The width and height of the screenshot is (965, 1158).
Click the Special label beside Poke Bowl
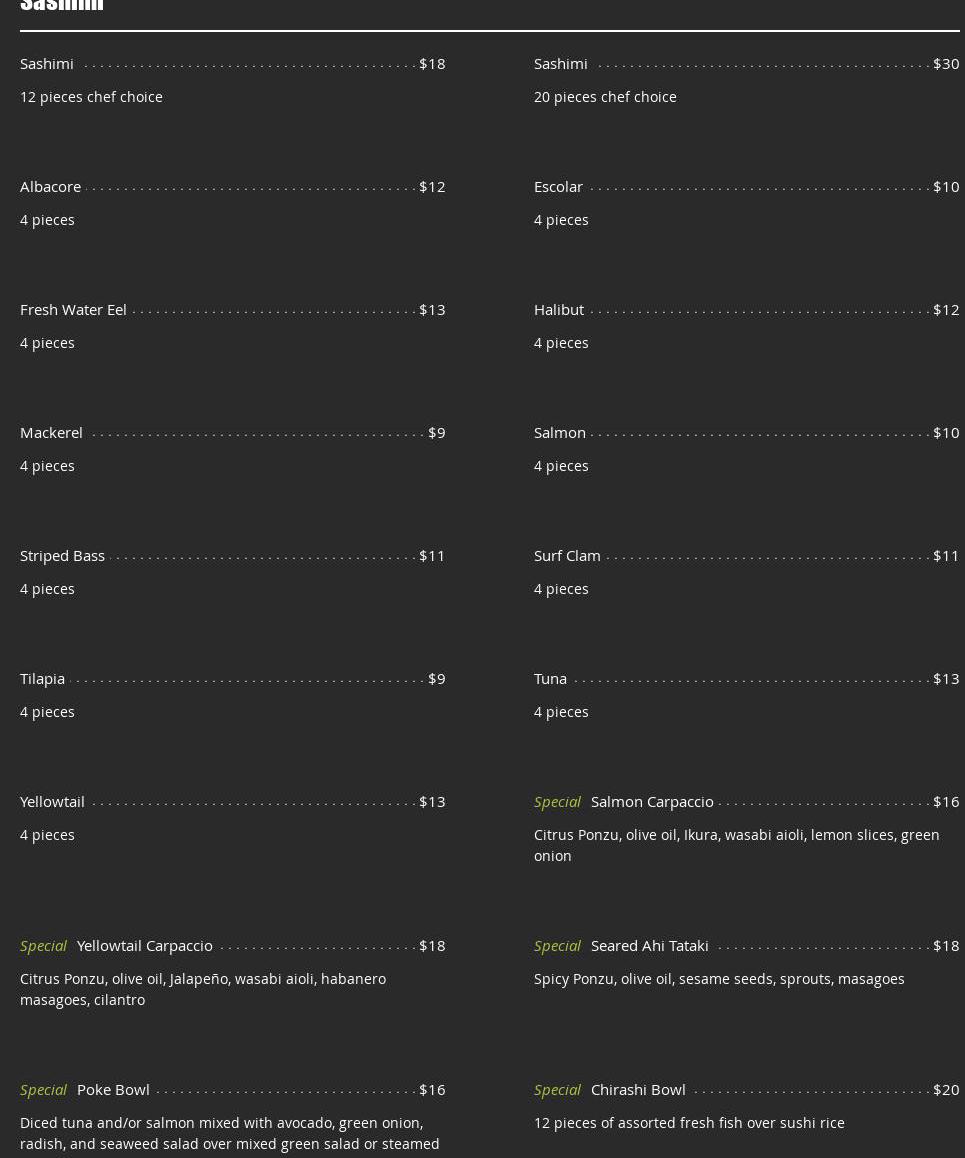pos(43,1089)
